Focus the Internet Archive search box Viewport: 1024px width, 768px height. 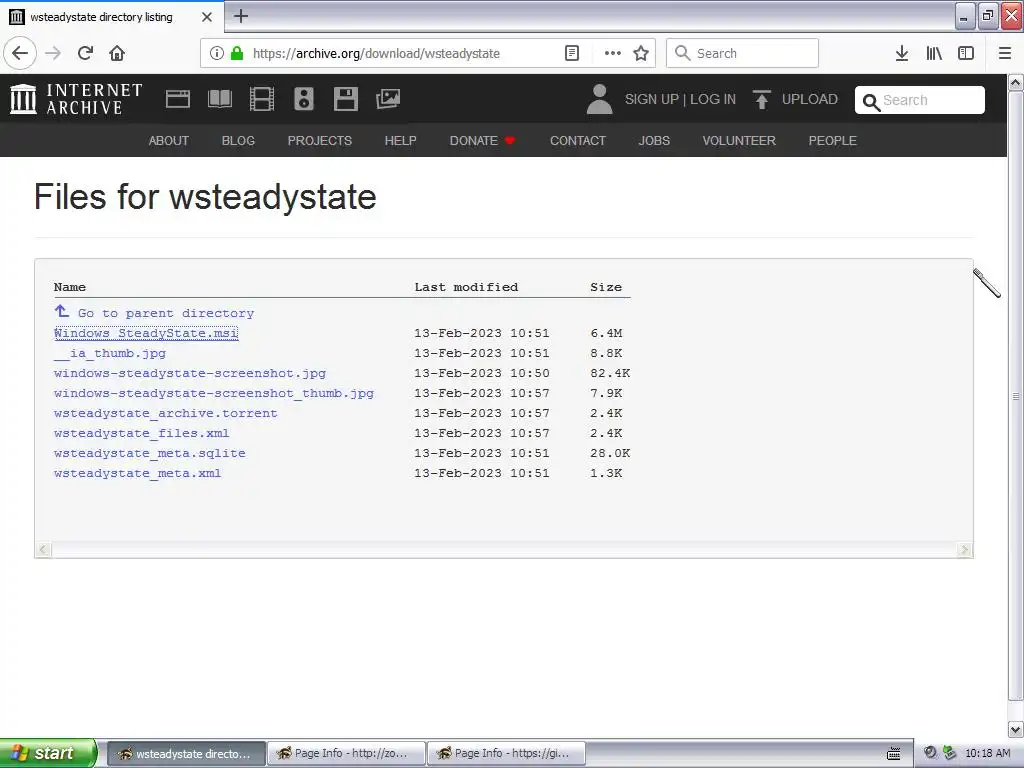[920, 100]
